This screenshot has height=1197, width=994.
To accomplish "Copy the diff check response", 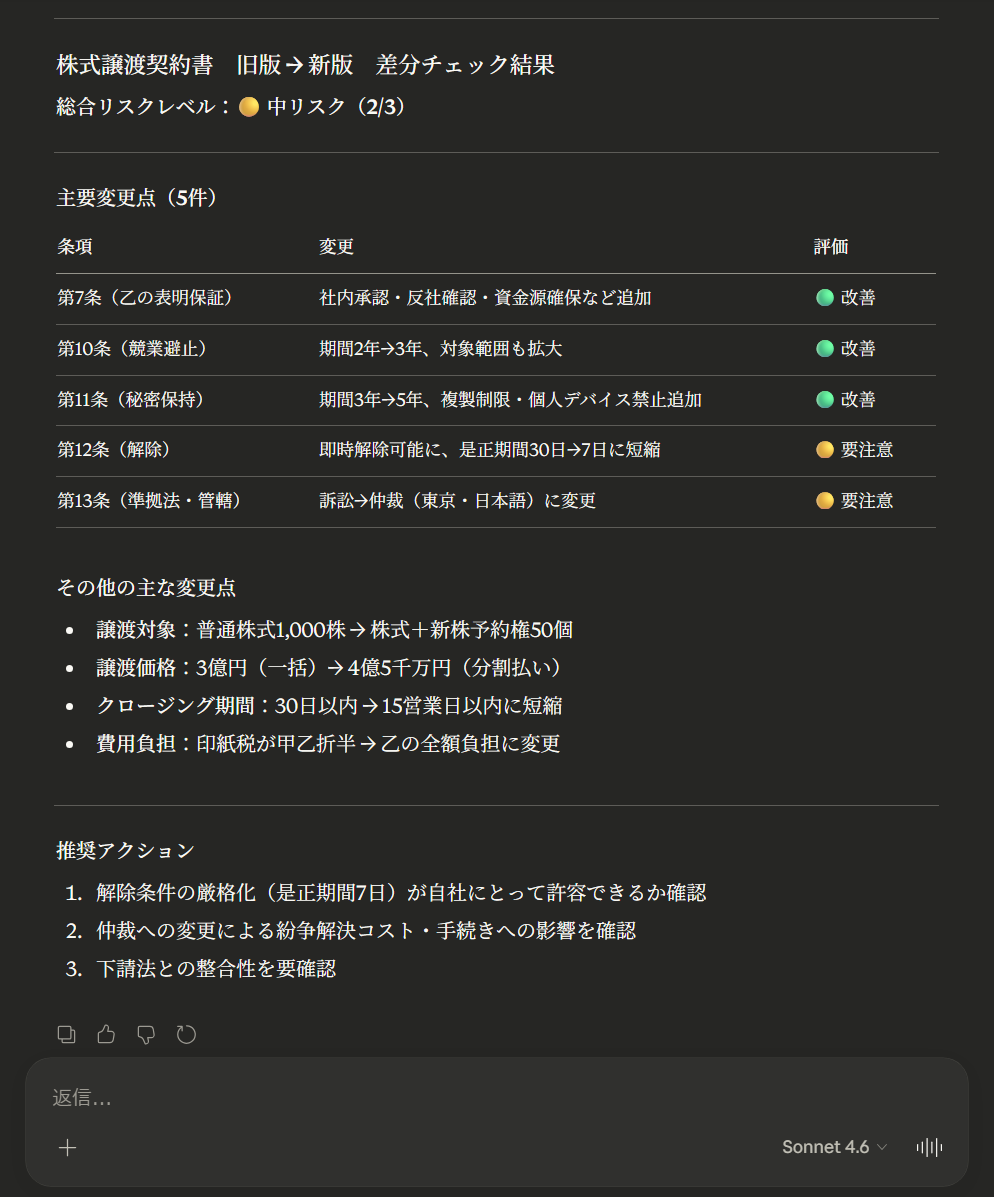I will (66, 1034).
